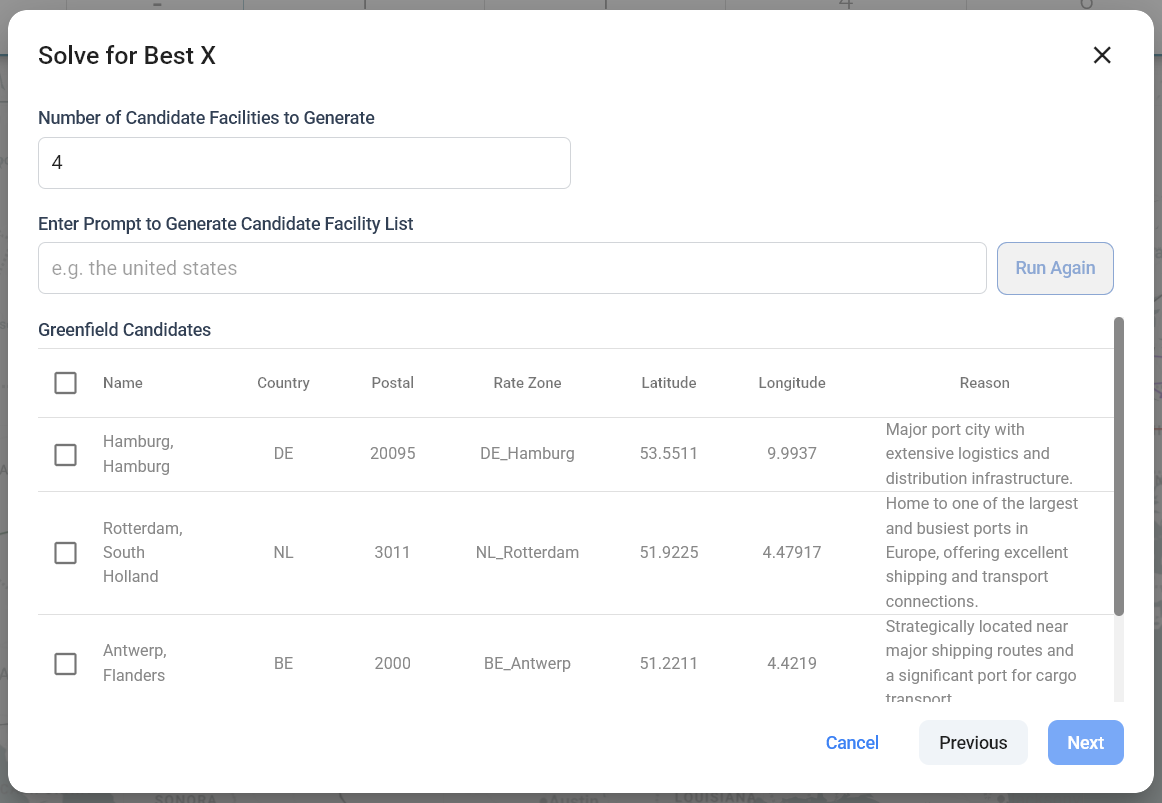The image size is (1162, 803).
Task: Toggle the select-all candidates header checkbox
Action: [66, 383]
